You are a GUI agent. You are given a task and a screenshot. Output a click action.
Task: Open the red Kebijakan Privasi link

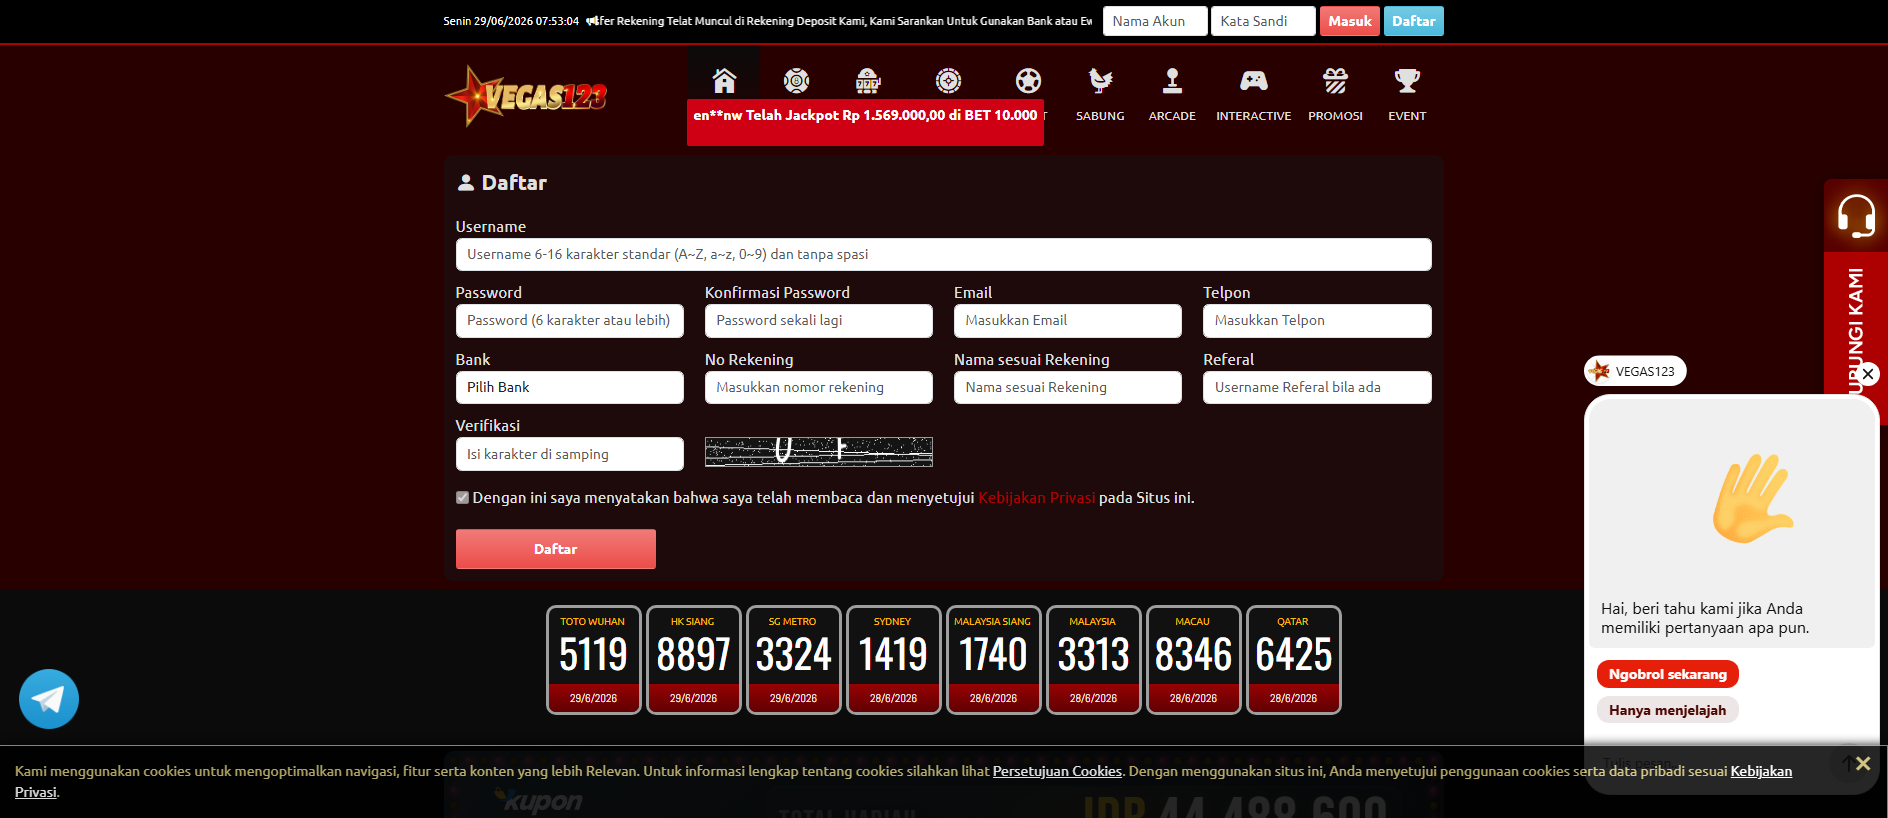click(x=1036, y=497)
